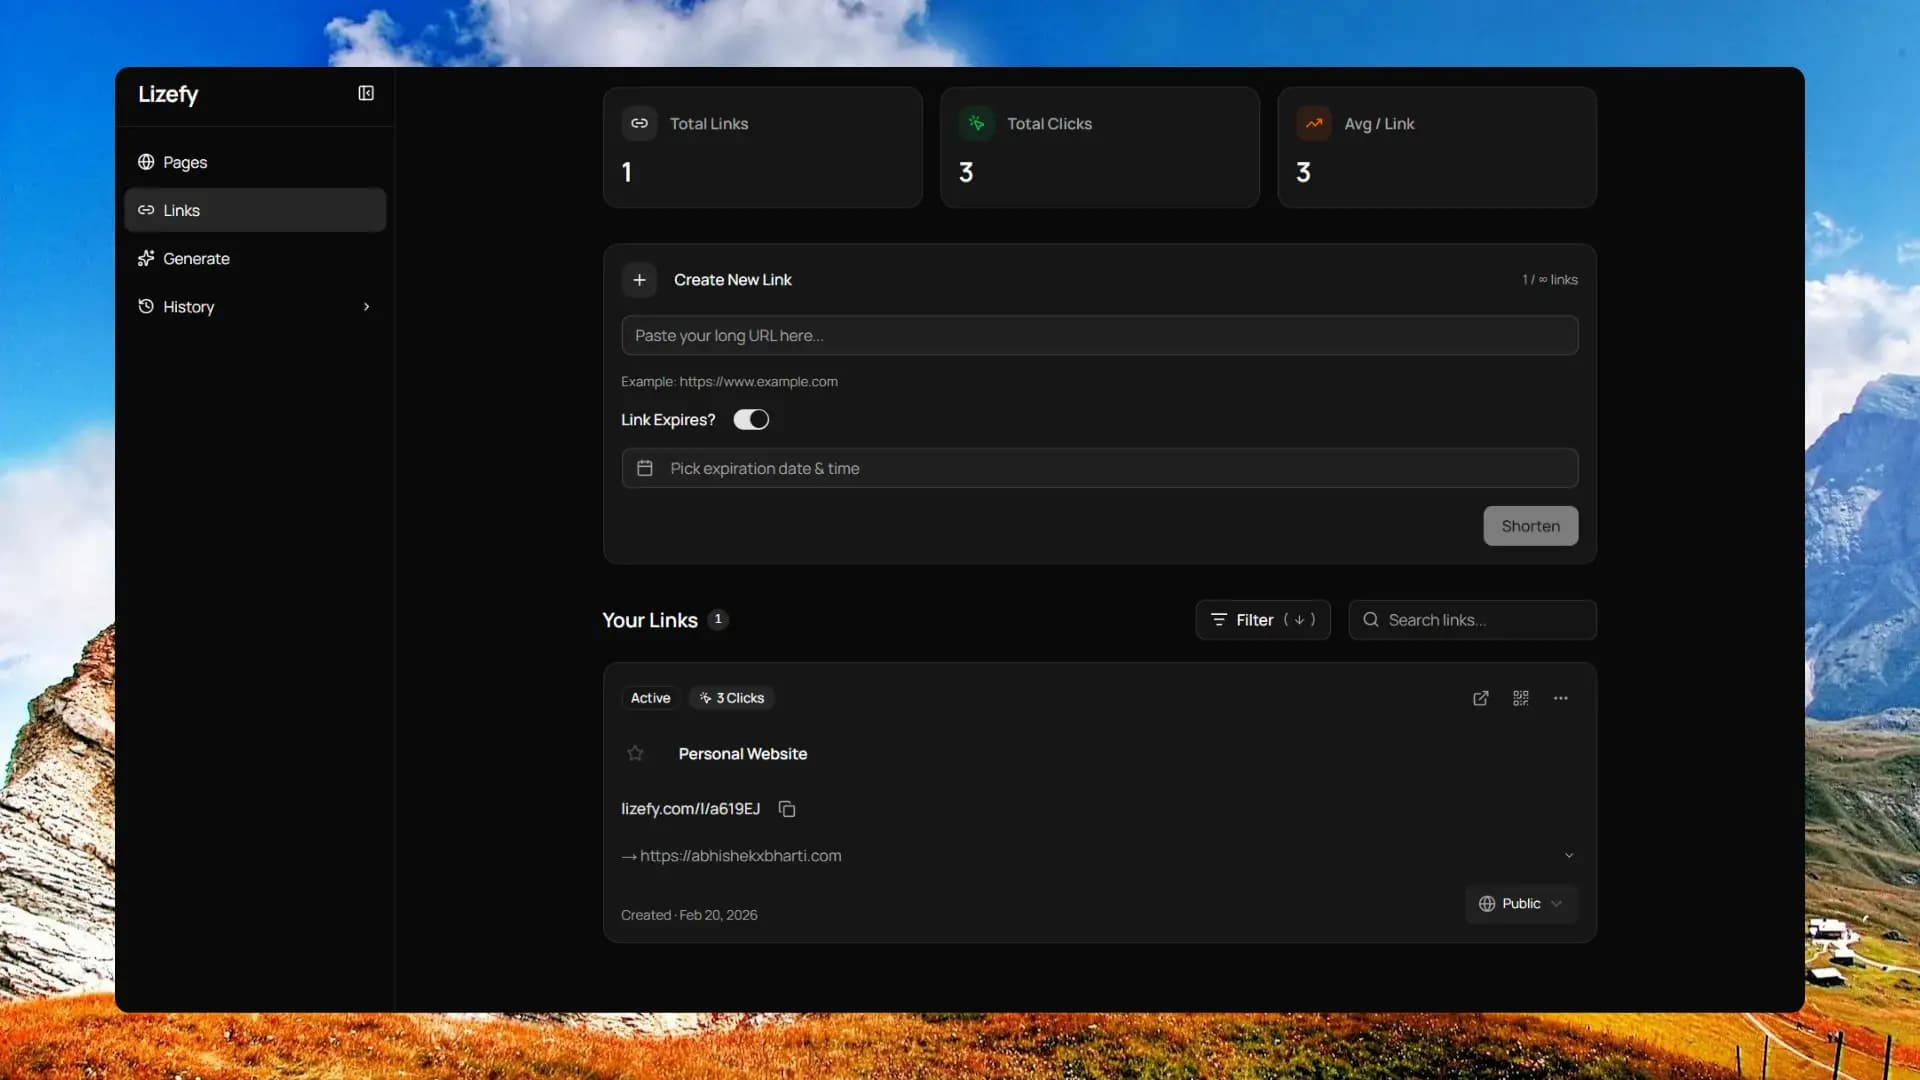This screenshot has height=1080, width=1920.
Task: Toggle the Link Expires switch off
Action: (x=750, y=419)
